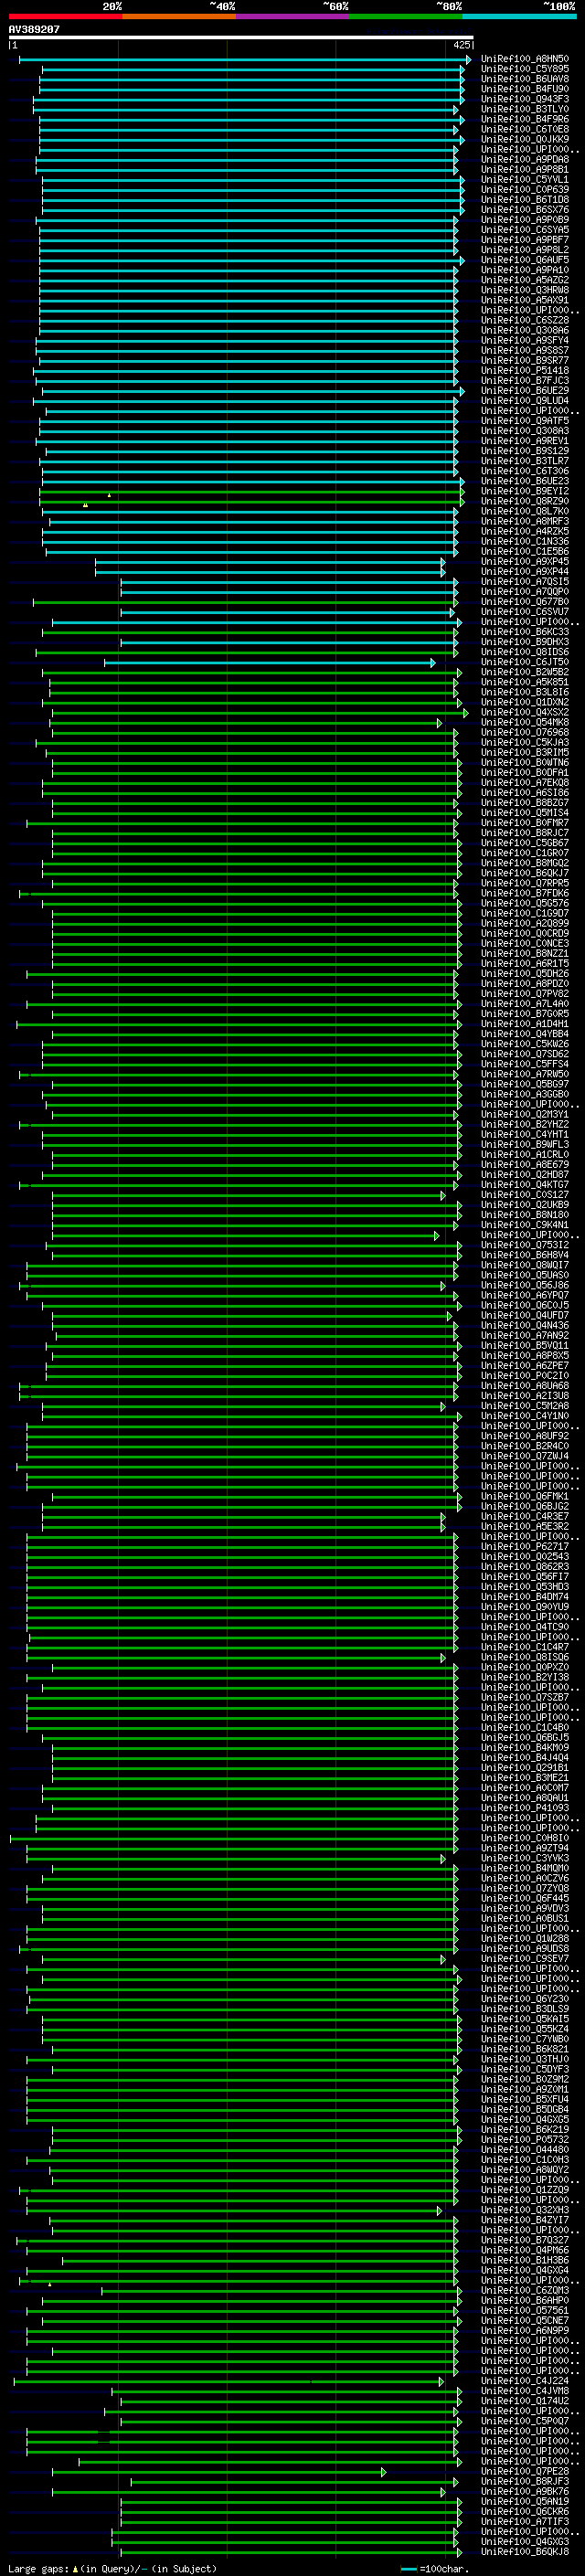Viewport: 585px width, 2576px height.
Task: Click the orange ~40% identity color segment
Action: tap(179, 16)
